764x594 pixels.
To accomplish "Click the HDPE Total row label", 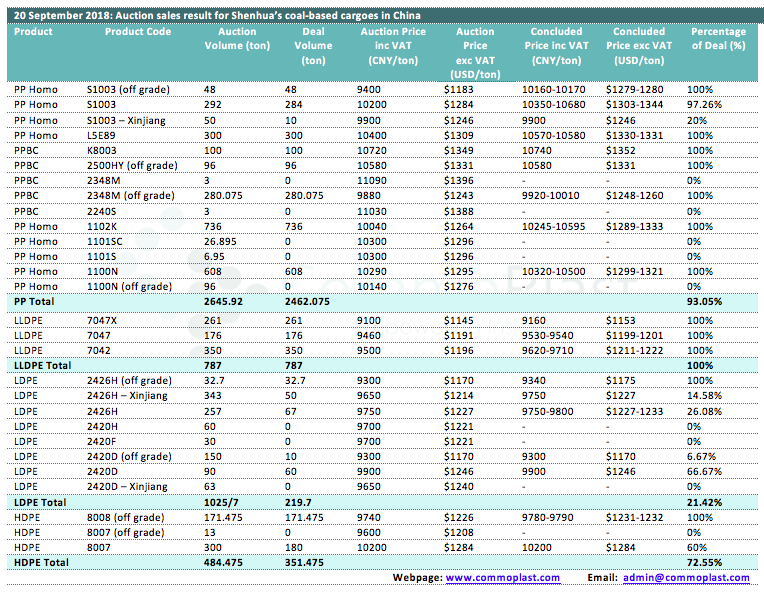I will click(x=39, y=564).
